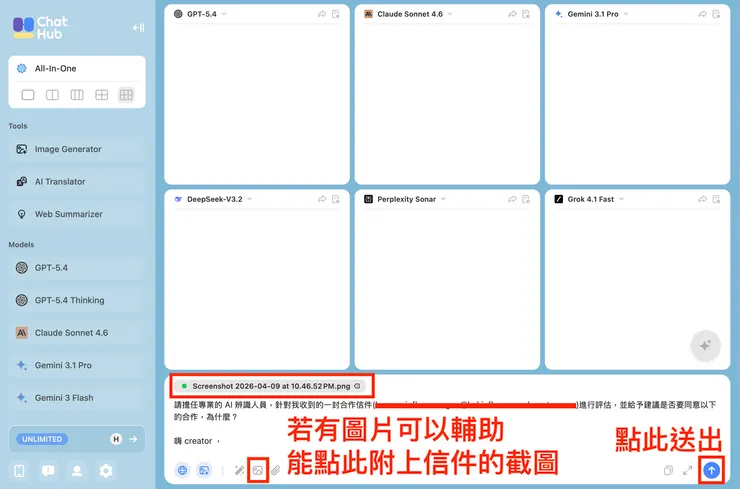Open the GPT-5.4 panel model dropdown
This screenshot has height=489, width=740.
tap(224, 14)
